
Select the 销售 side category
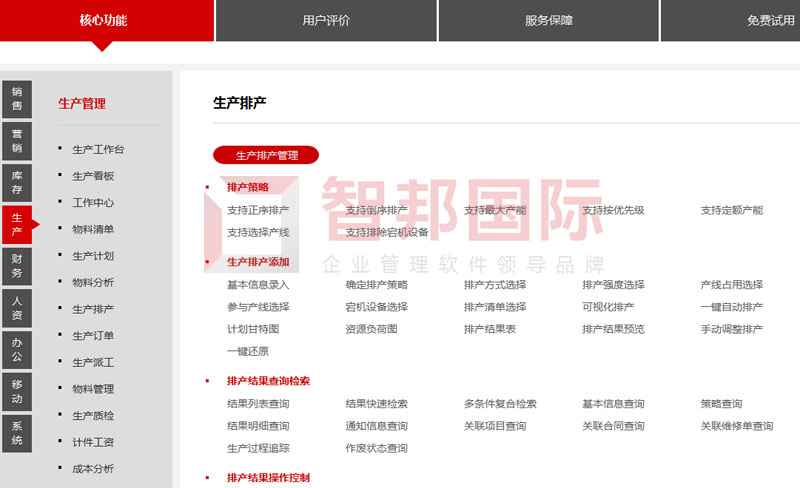[x=17, y=98]
